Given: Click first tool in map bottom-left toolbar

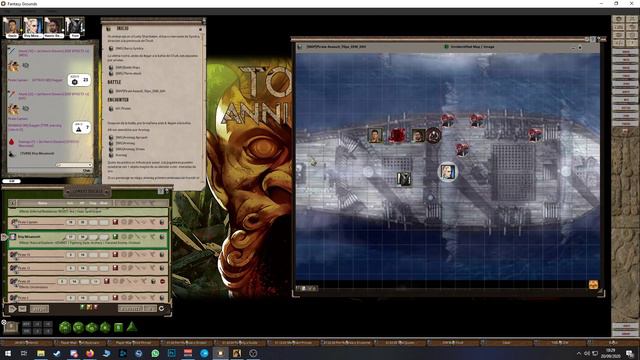Looking at the screenshot, I should 298,288.
